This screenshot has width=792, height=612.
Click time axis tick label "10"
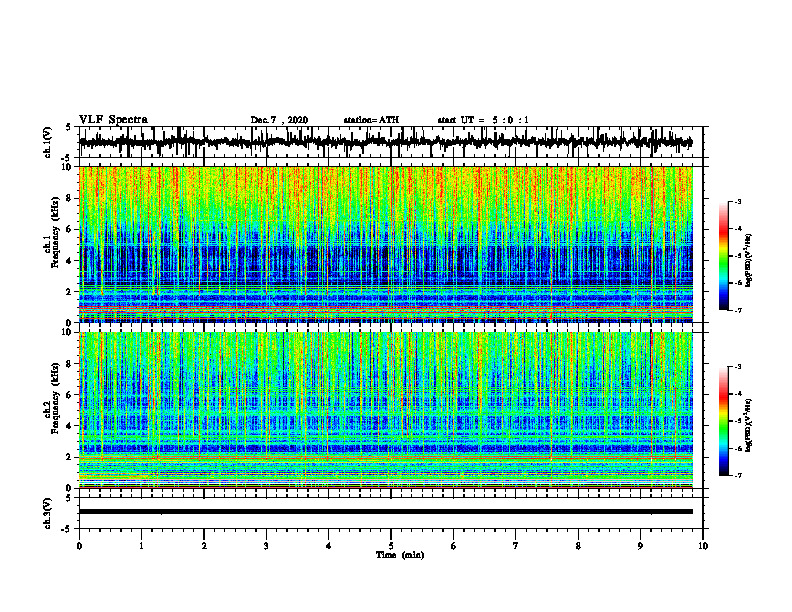(x=703, y=546)
